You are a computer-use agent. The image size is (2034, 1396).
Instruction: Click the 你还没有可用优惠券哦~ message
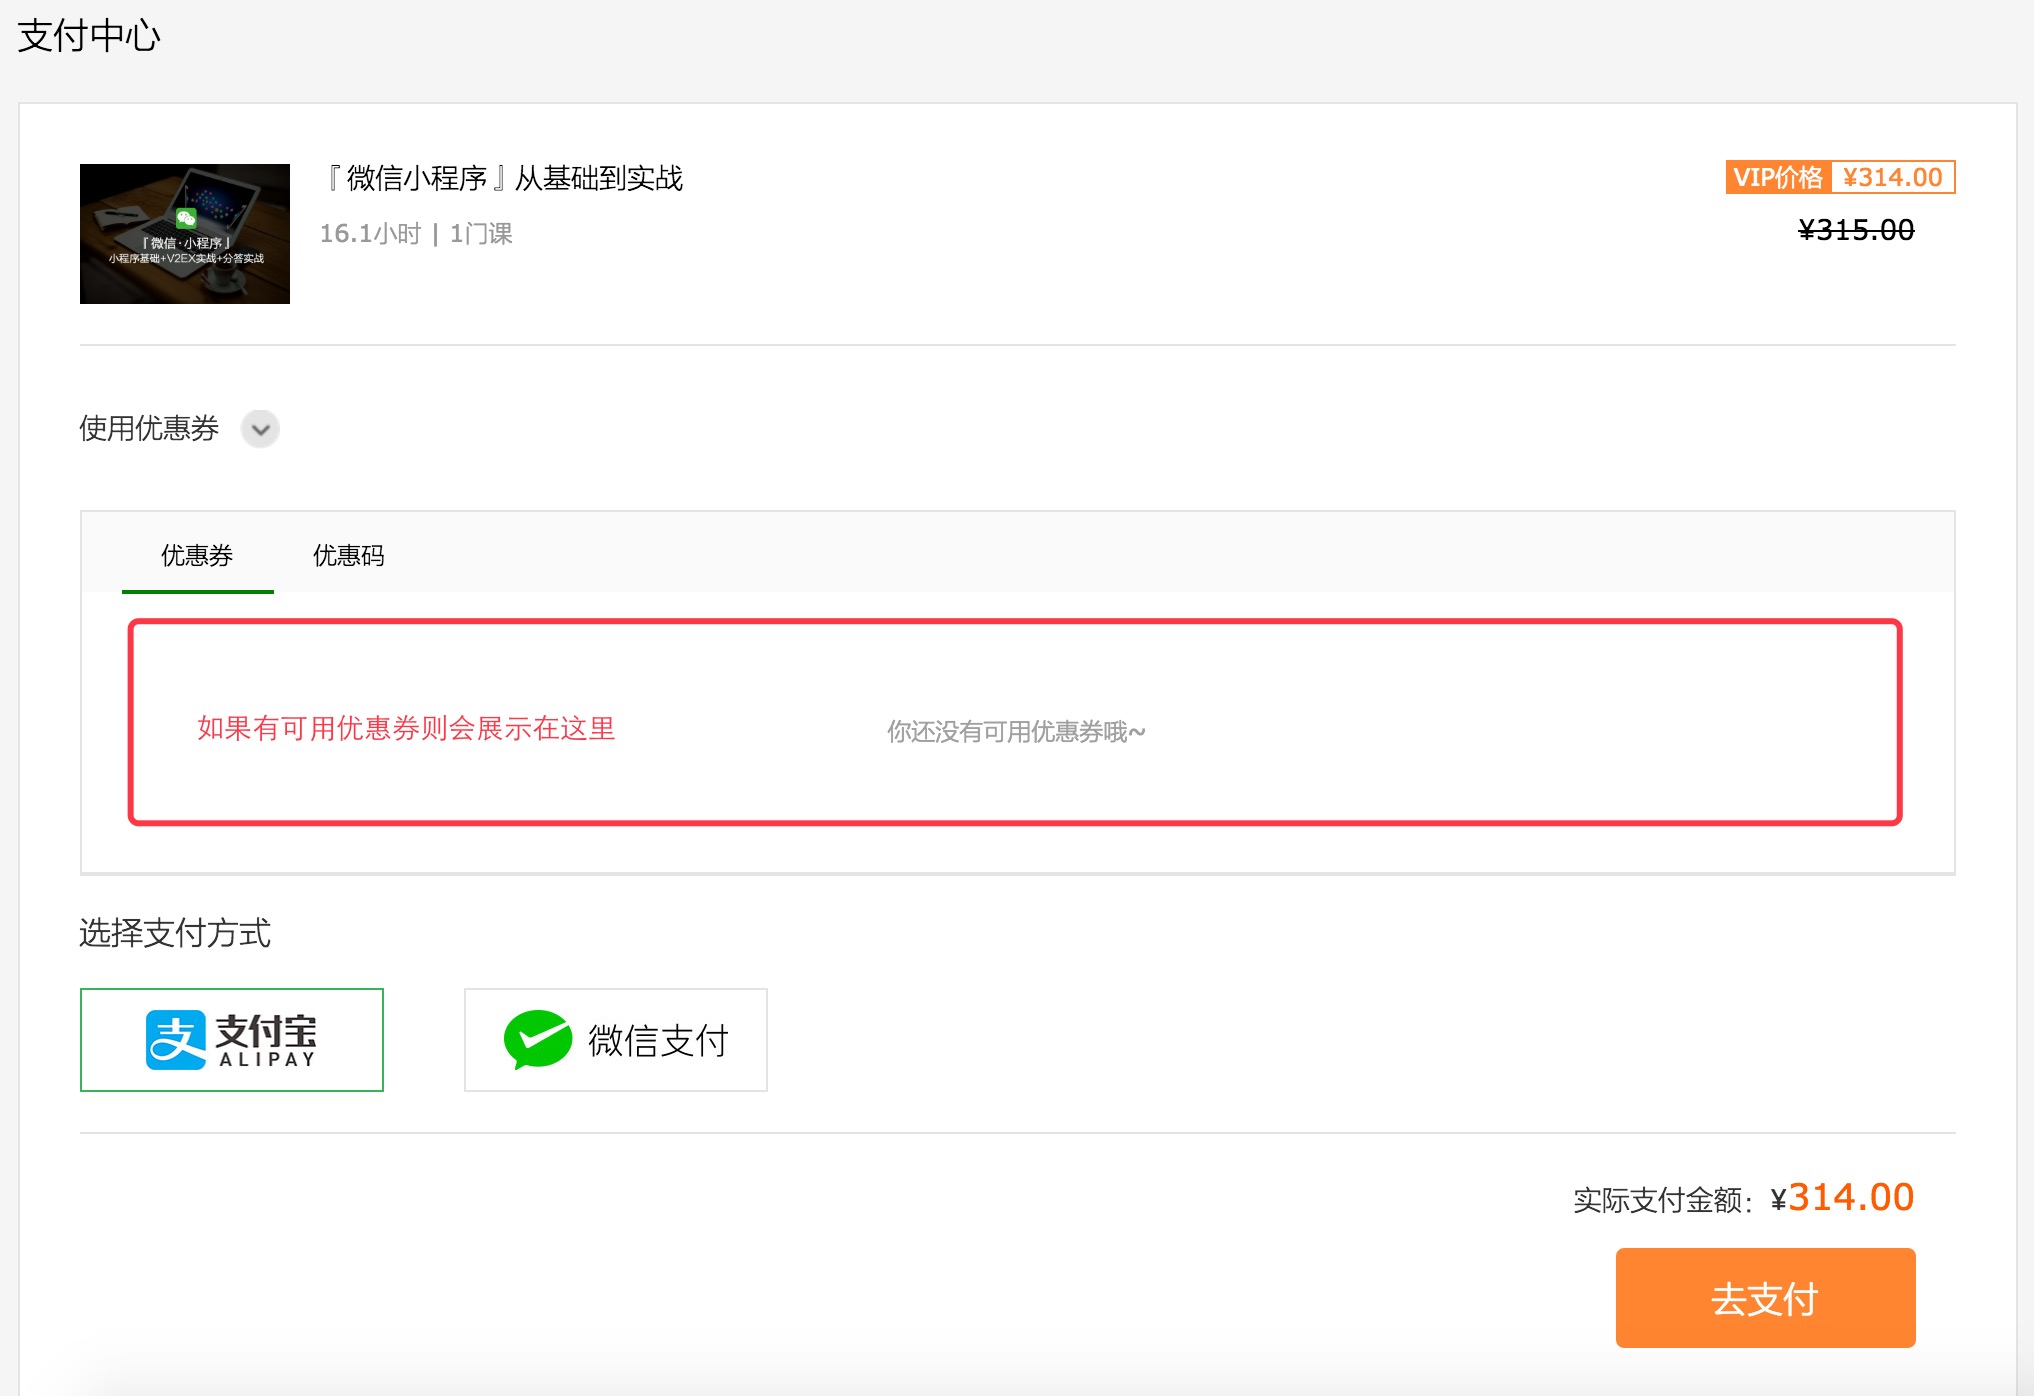[x=1016, y=732]
